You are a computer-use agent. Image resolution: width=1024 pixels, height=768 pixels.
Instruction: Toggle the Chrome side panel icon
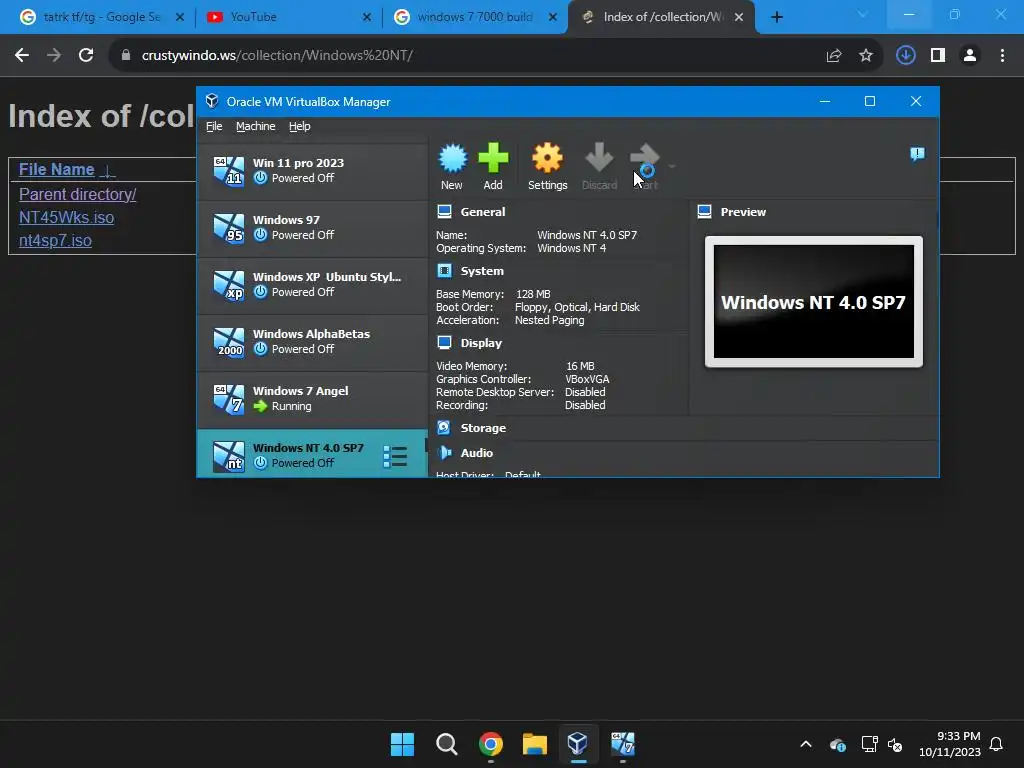[x=938, y=56]
